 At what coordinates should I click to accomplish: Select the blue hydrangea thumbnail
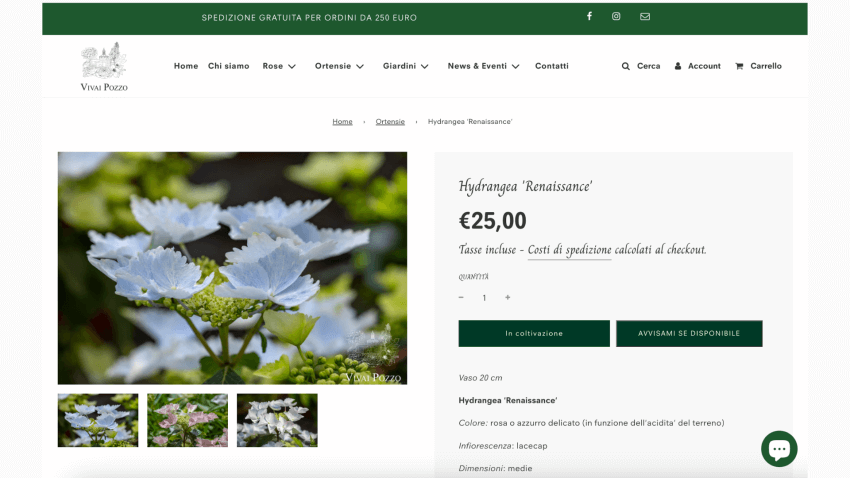point(98,420)
